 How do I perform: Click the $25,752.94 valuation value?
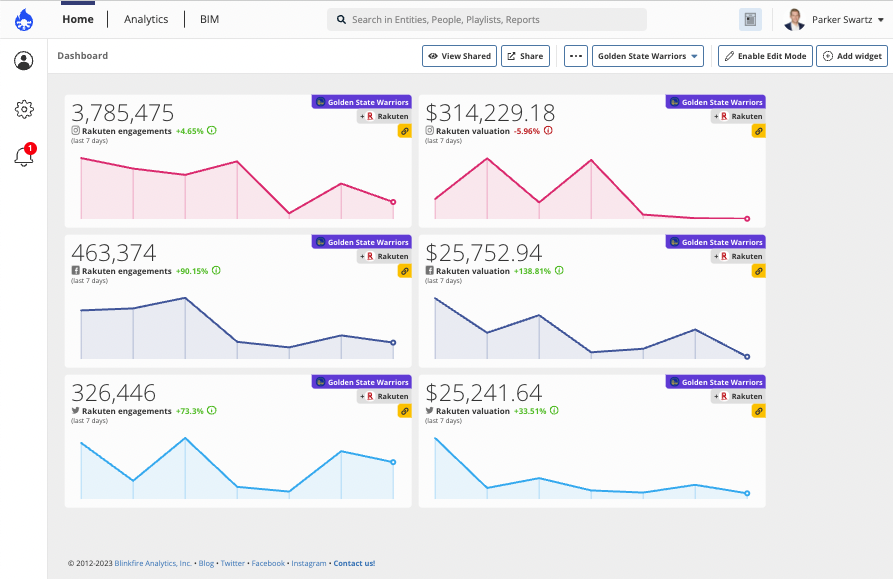click(484, 253)
